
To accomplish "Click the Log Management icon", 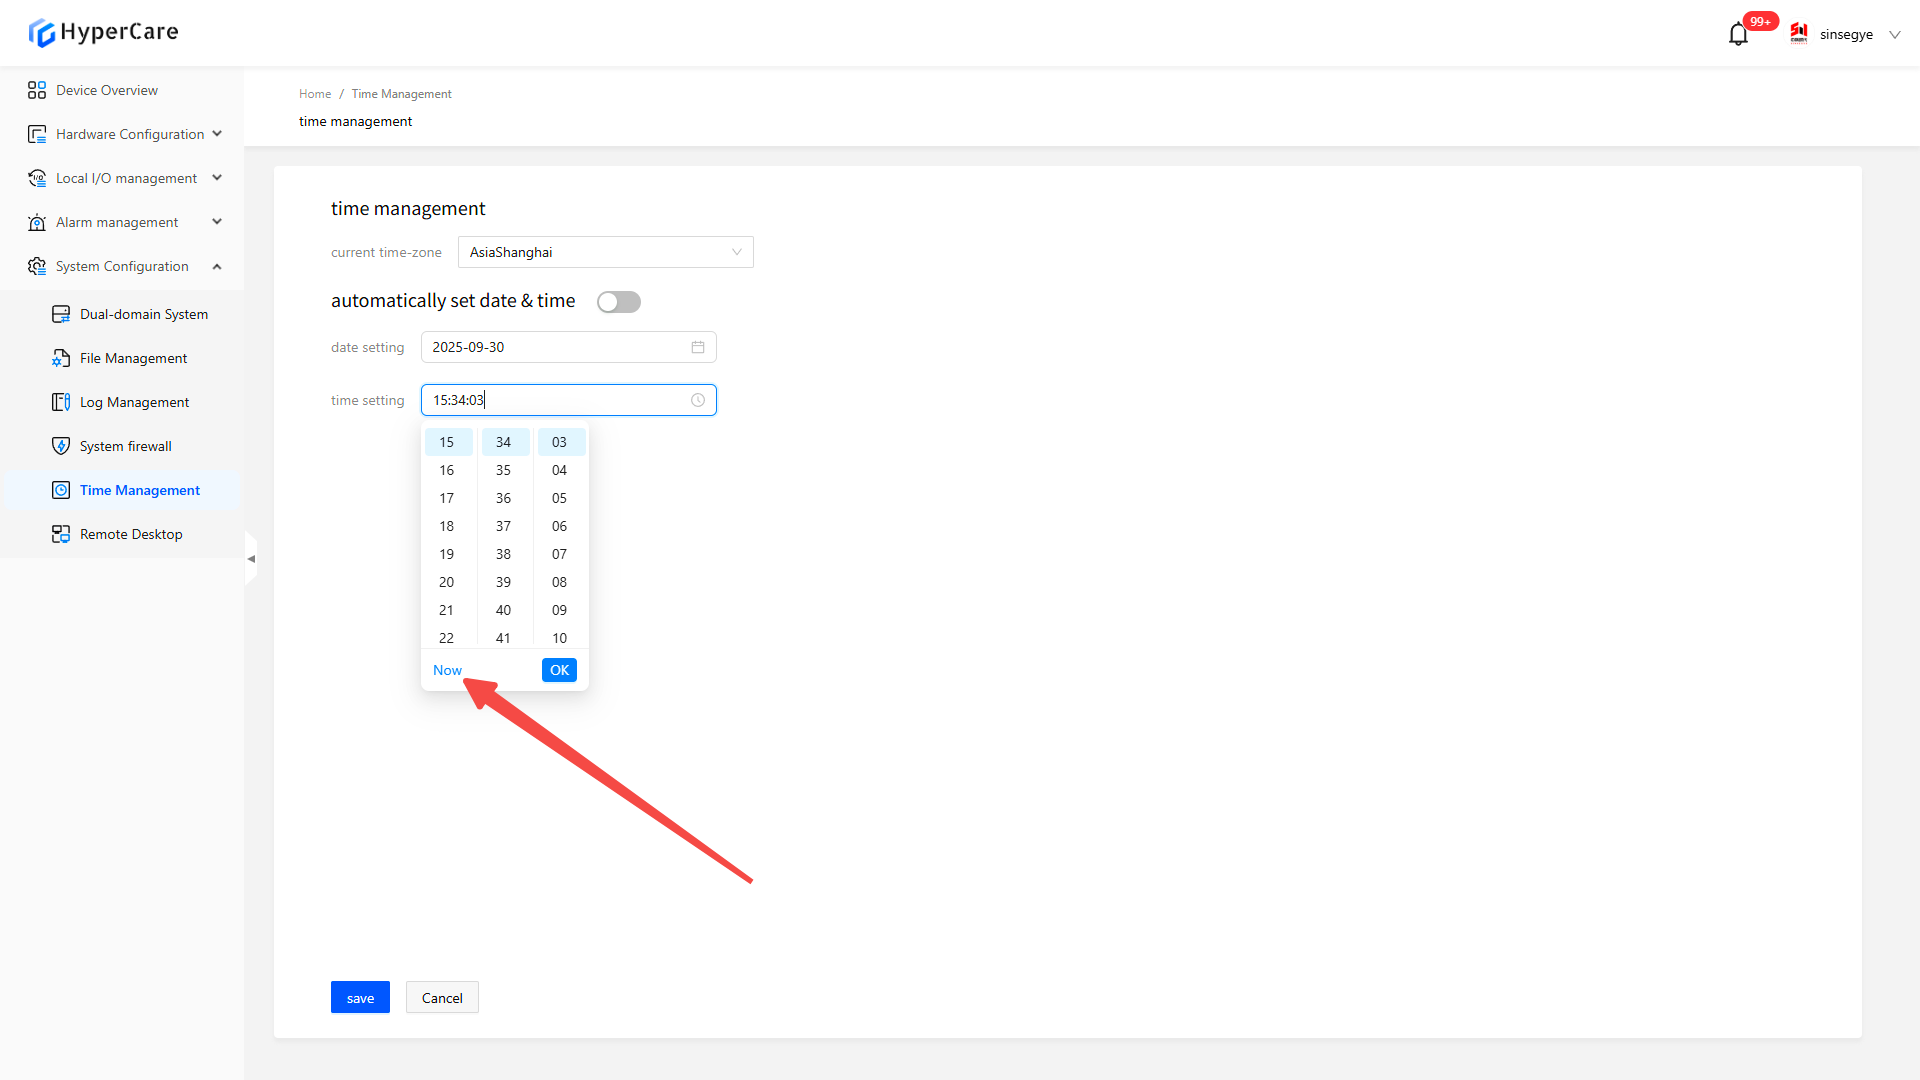I will 61,402.
